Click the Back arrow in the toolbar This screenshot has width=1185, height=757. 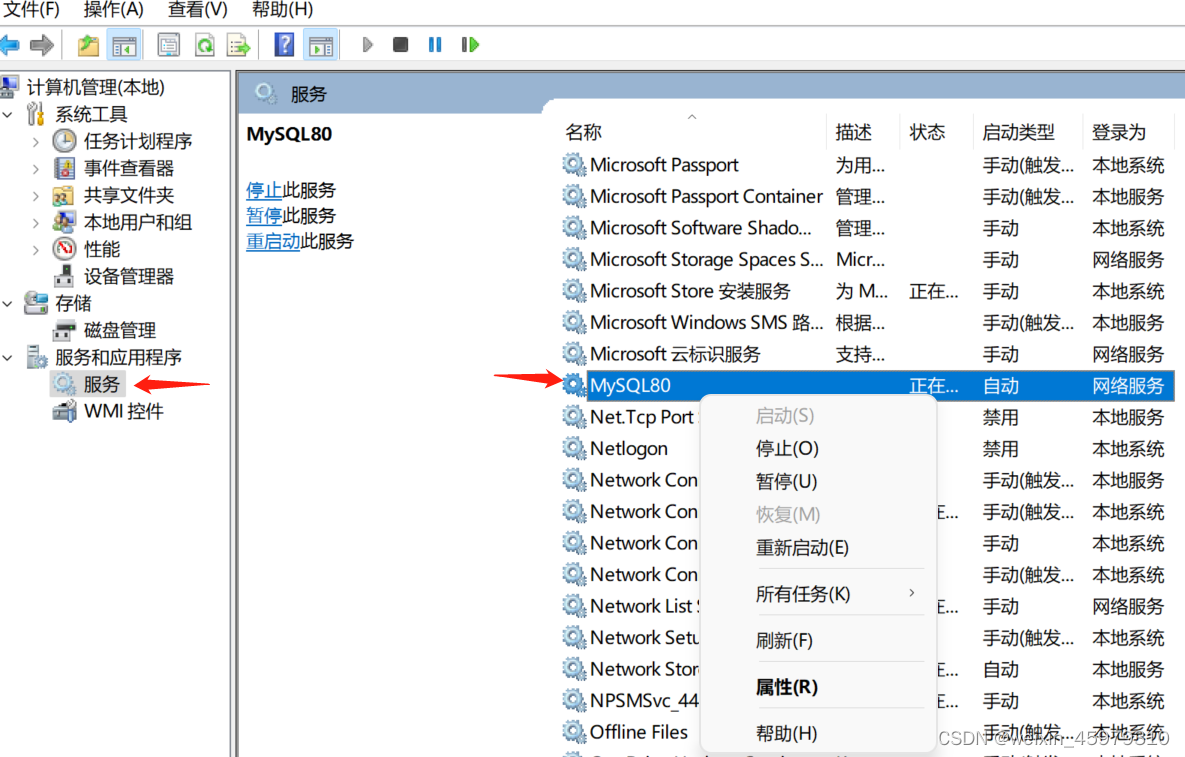pyautogui.click(x=10, y=45)
